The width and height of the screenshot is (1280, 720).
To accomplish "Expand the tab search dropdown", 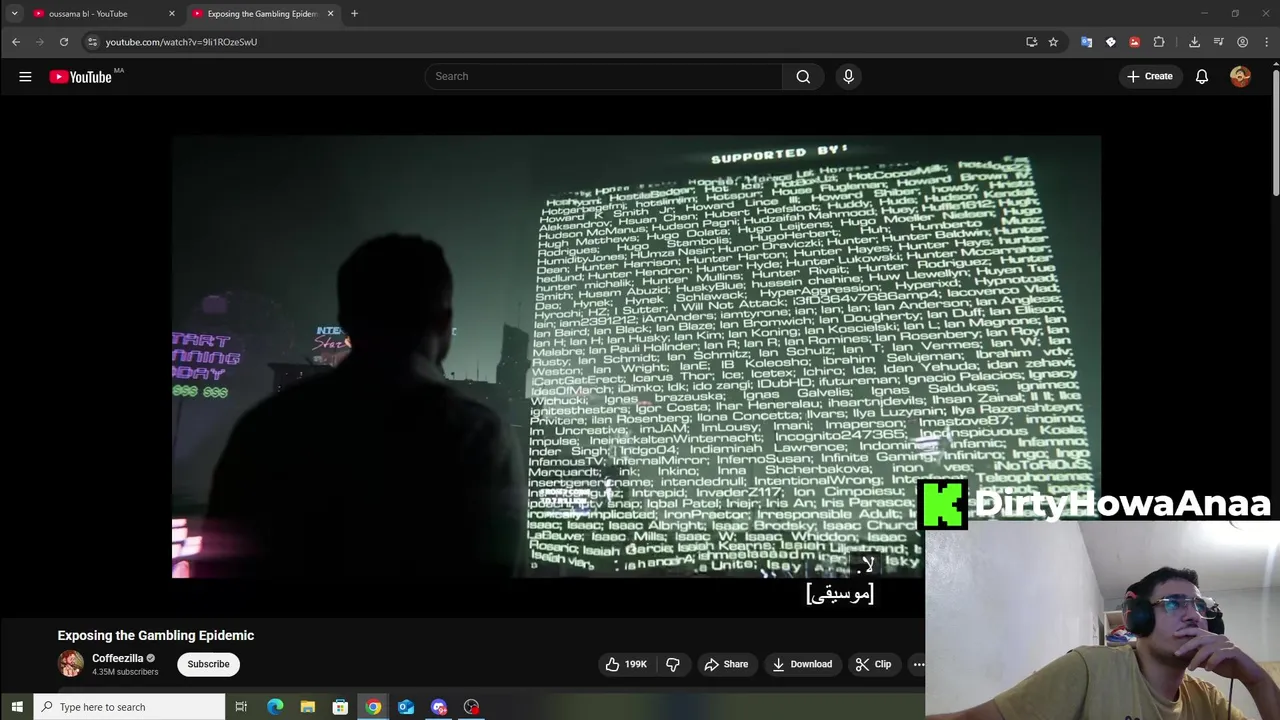I will [14, 14].
